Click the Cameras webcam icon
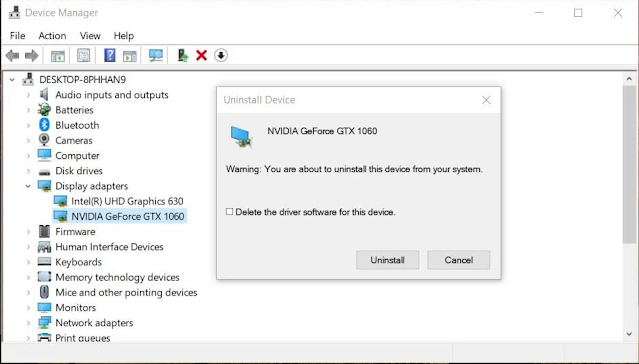This screenshot has width=639, height=364. [x=44, y=140]
